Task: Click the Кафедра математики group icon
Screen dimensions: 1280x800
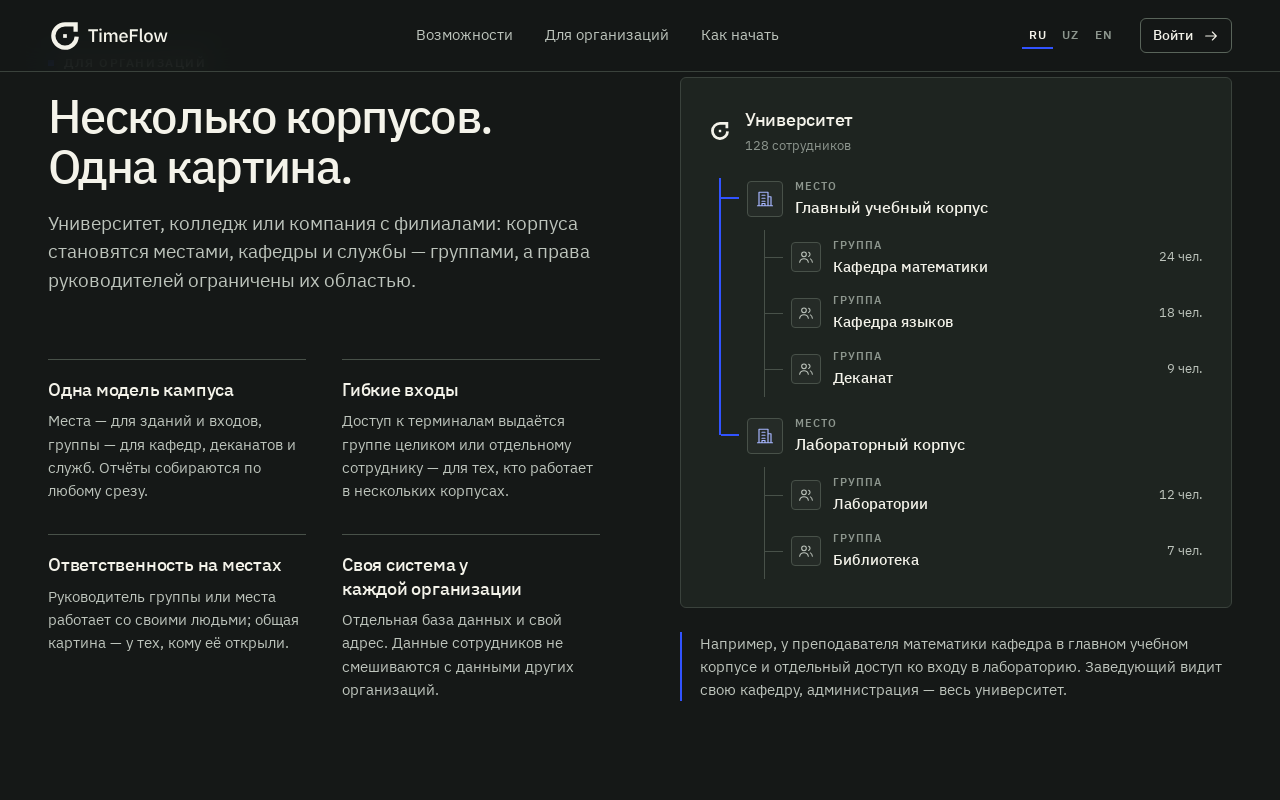Action: tap(806, 257)
